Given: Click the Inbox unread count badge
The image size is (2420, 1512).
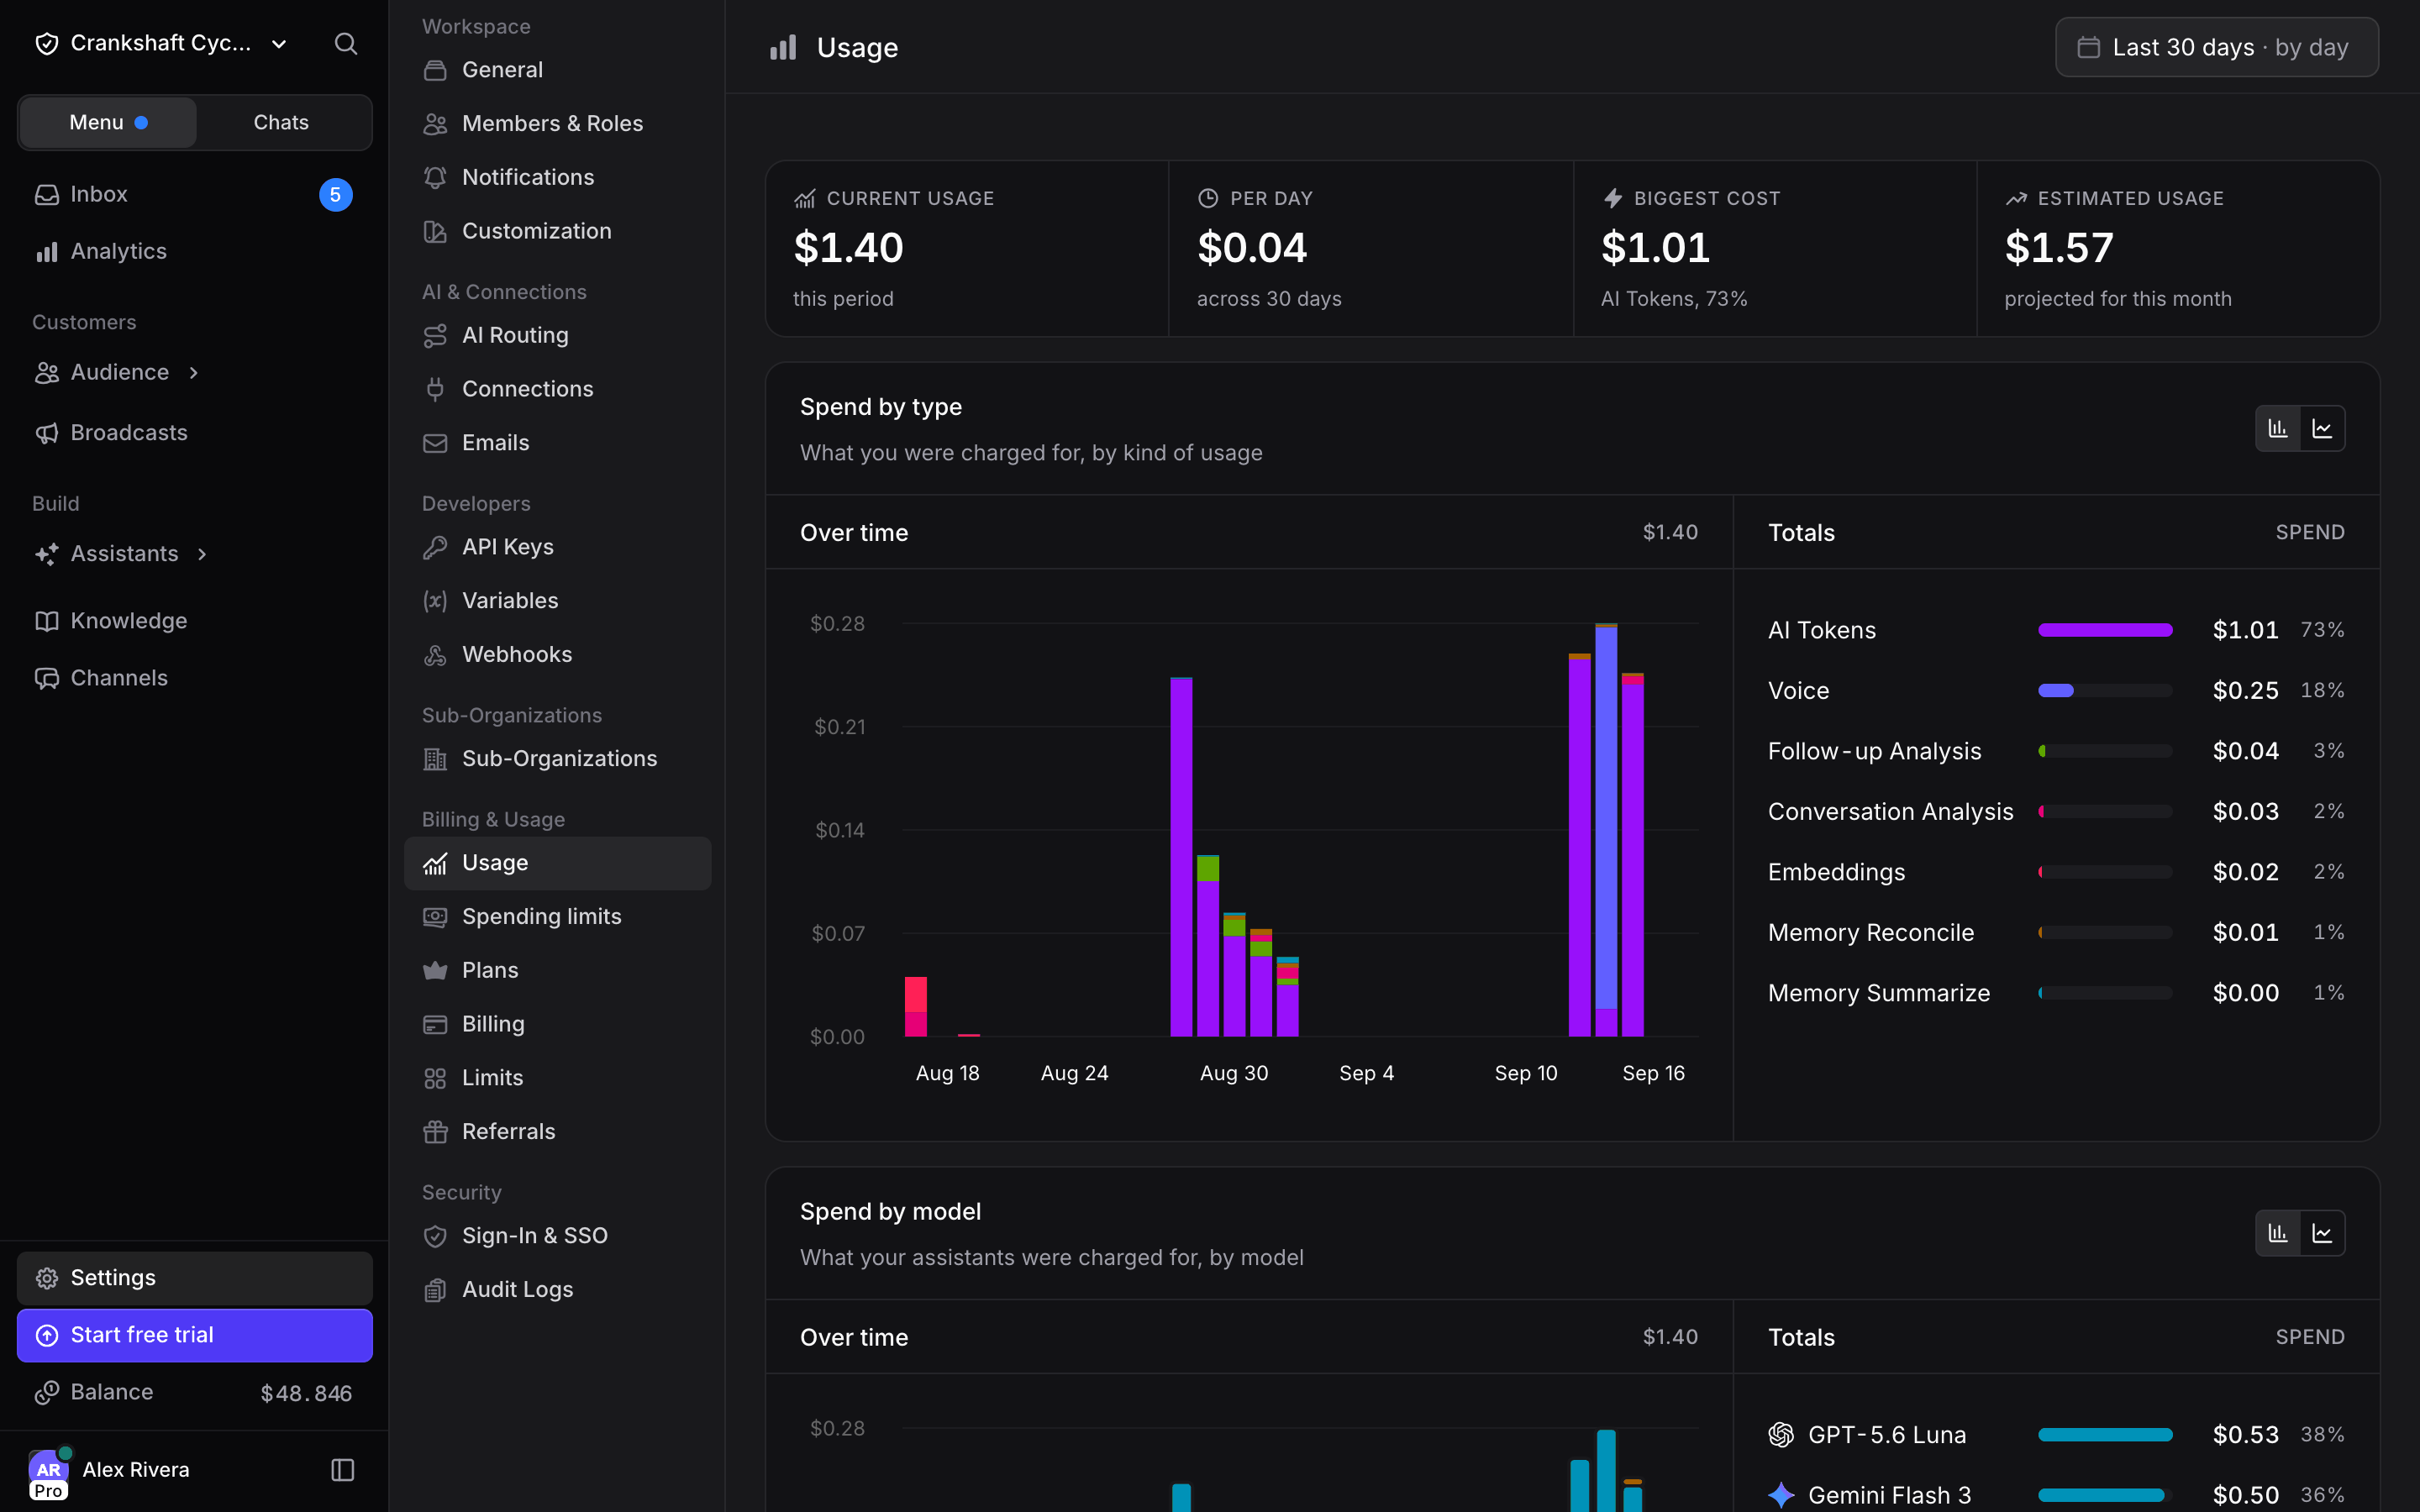Looking at the screenshot, I should [335, 195].
